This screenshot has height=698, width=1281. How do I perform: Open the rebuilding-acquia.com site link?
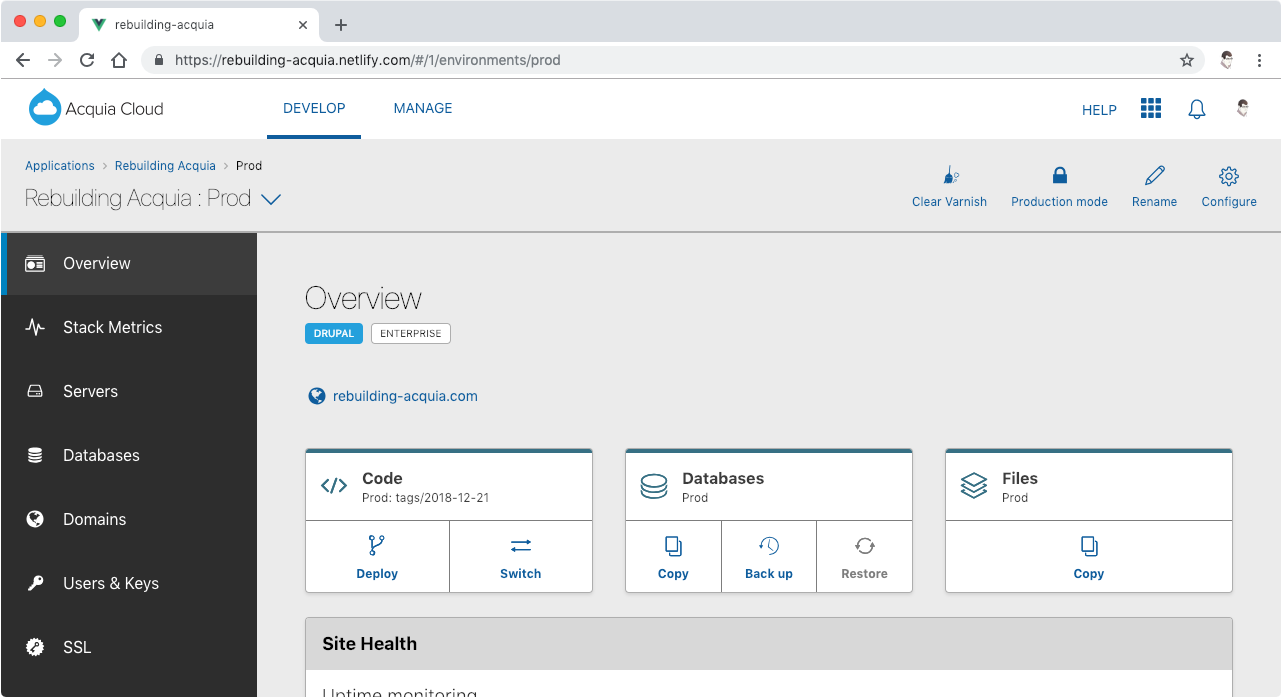coord(404,396)
